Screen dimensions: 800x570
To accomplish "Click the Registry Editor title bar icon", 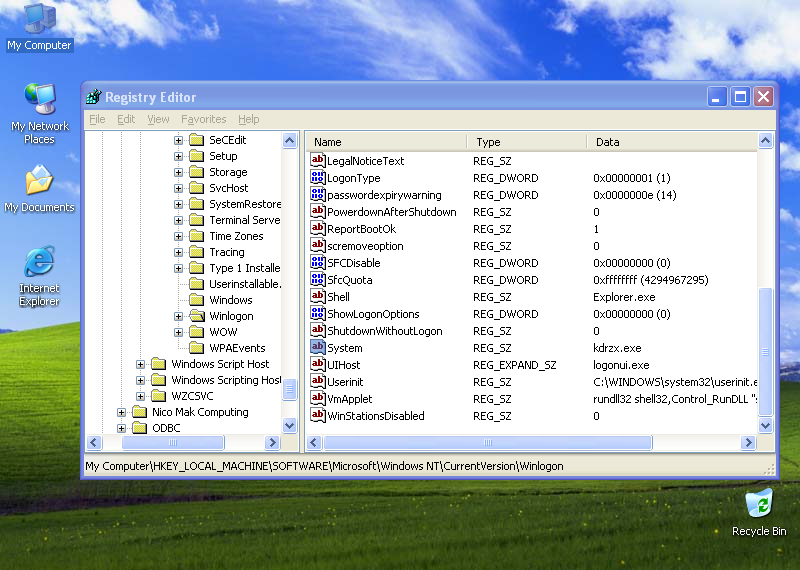I will tap(94, 96).
